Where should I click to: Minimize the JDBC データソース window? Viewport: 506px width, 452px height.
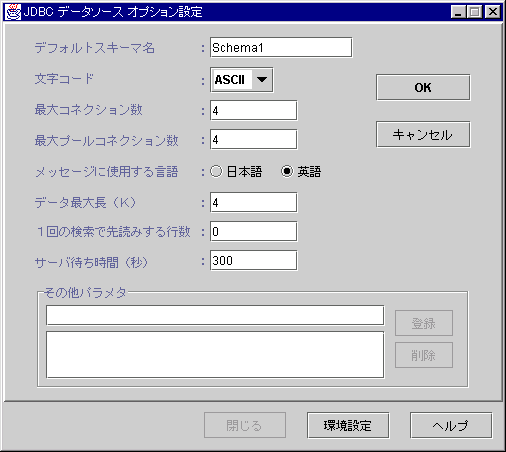pos(458,12)
